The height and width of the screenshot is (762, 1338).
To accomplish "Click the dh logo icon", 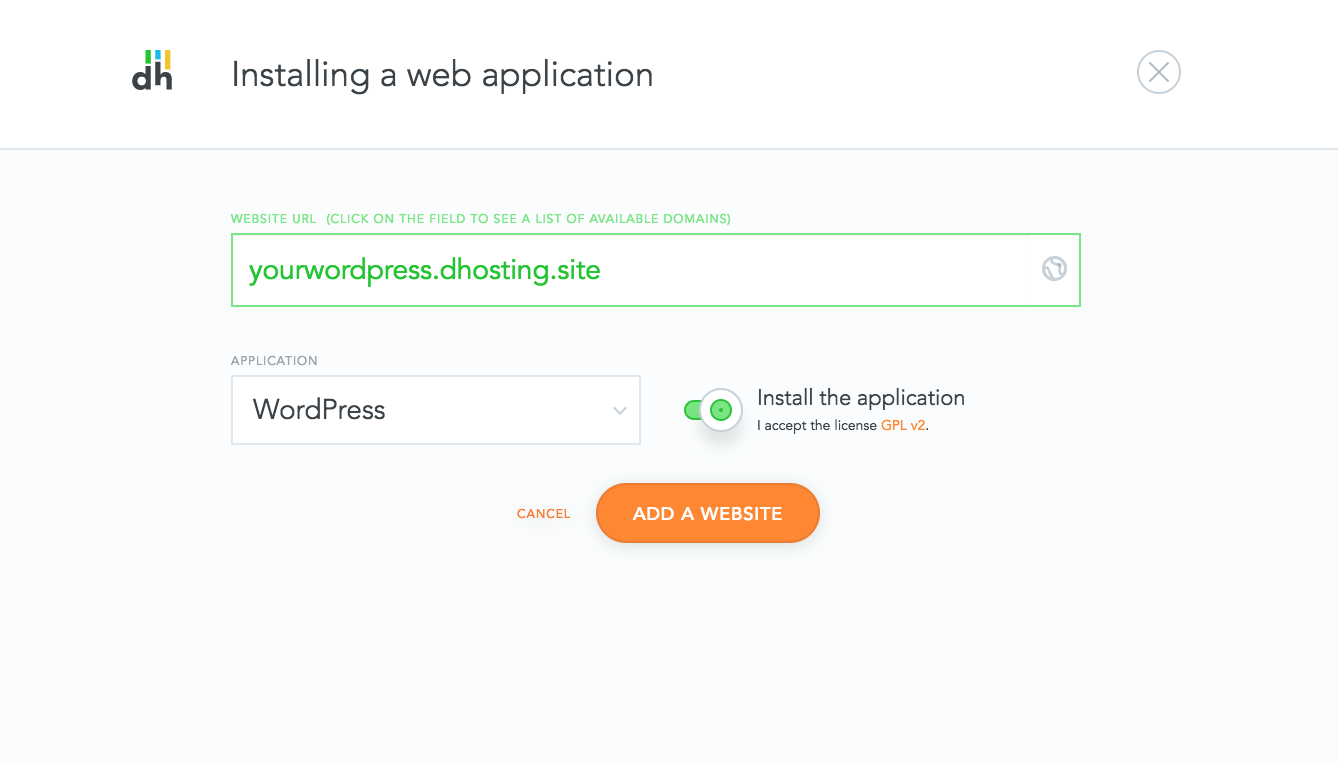I will pos(152,70).
